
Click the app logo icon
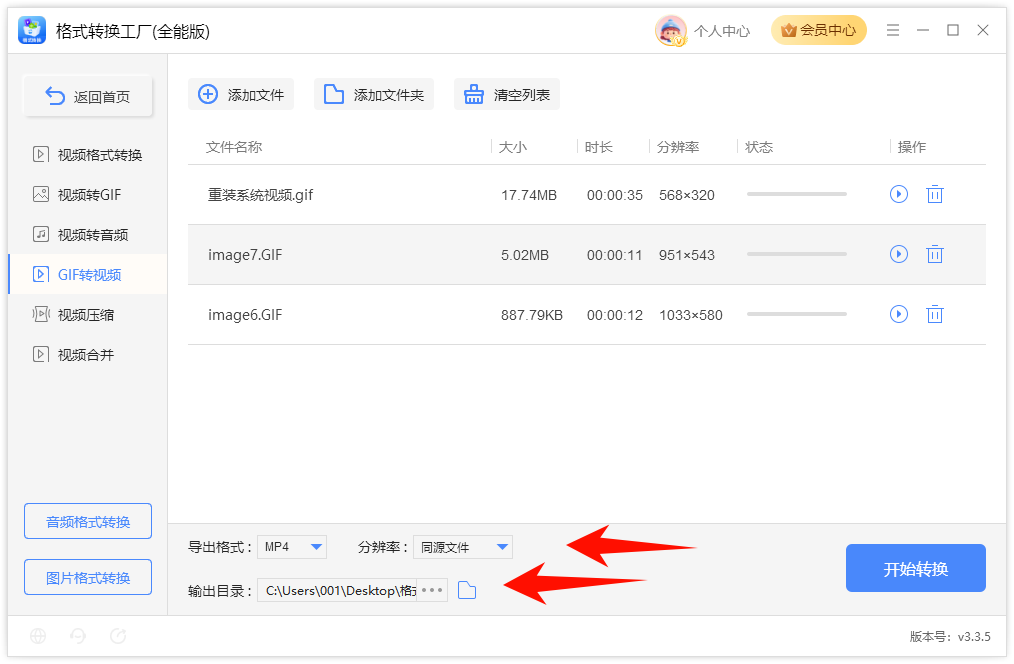pyautogui.click(x=32, y=30)
